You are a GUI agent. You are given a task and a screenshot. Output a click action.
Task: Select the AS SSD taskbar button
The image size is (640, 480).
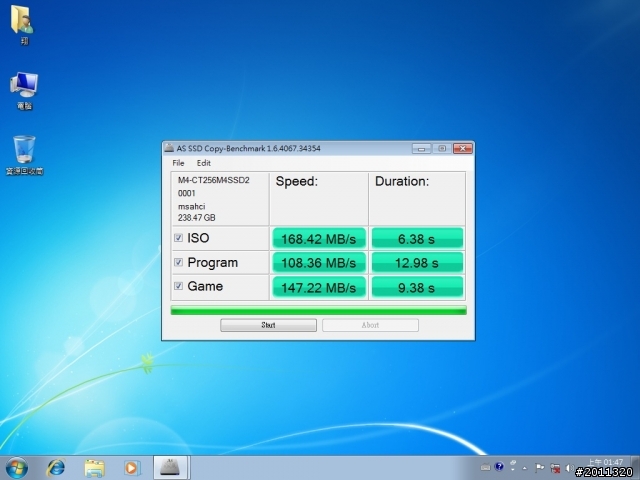click(170, 468)
